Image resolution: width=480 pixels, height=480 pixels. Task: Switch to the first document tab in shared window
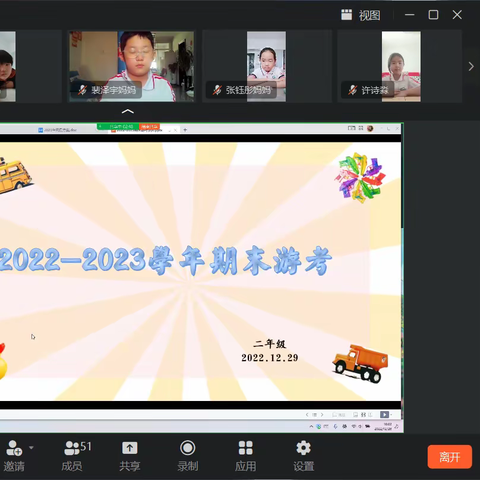(x=58, y=130)
